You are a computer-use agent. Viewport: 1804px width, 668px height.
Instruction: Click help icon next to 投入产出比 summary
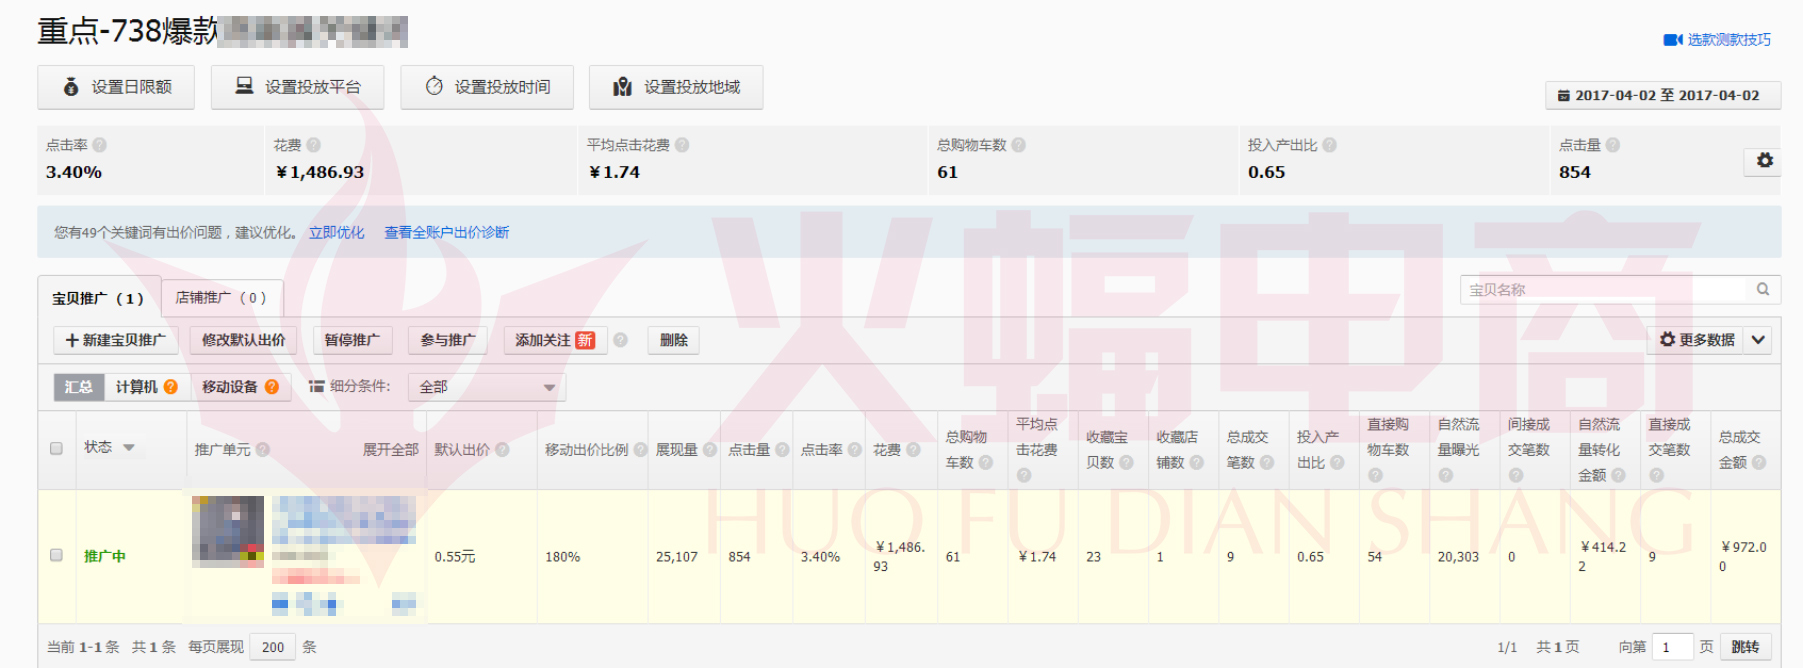(1329, 145)
